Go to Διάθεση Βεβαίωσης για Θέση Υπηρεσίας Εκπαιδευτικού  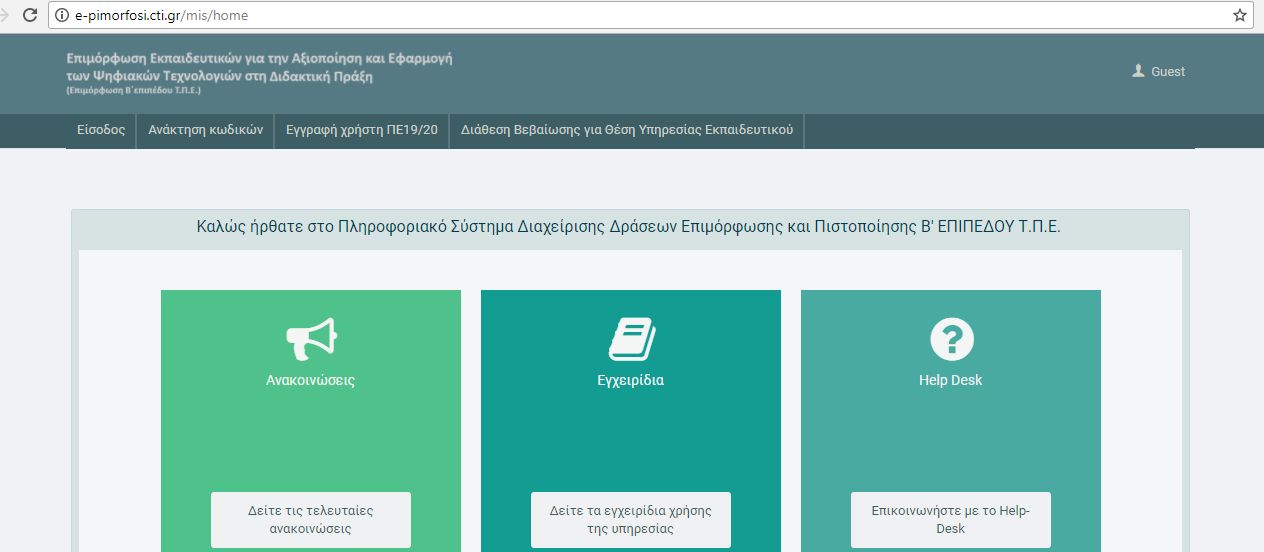627,130
